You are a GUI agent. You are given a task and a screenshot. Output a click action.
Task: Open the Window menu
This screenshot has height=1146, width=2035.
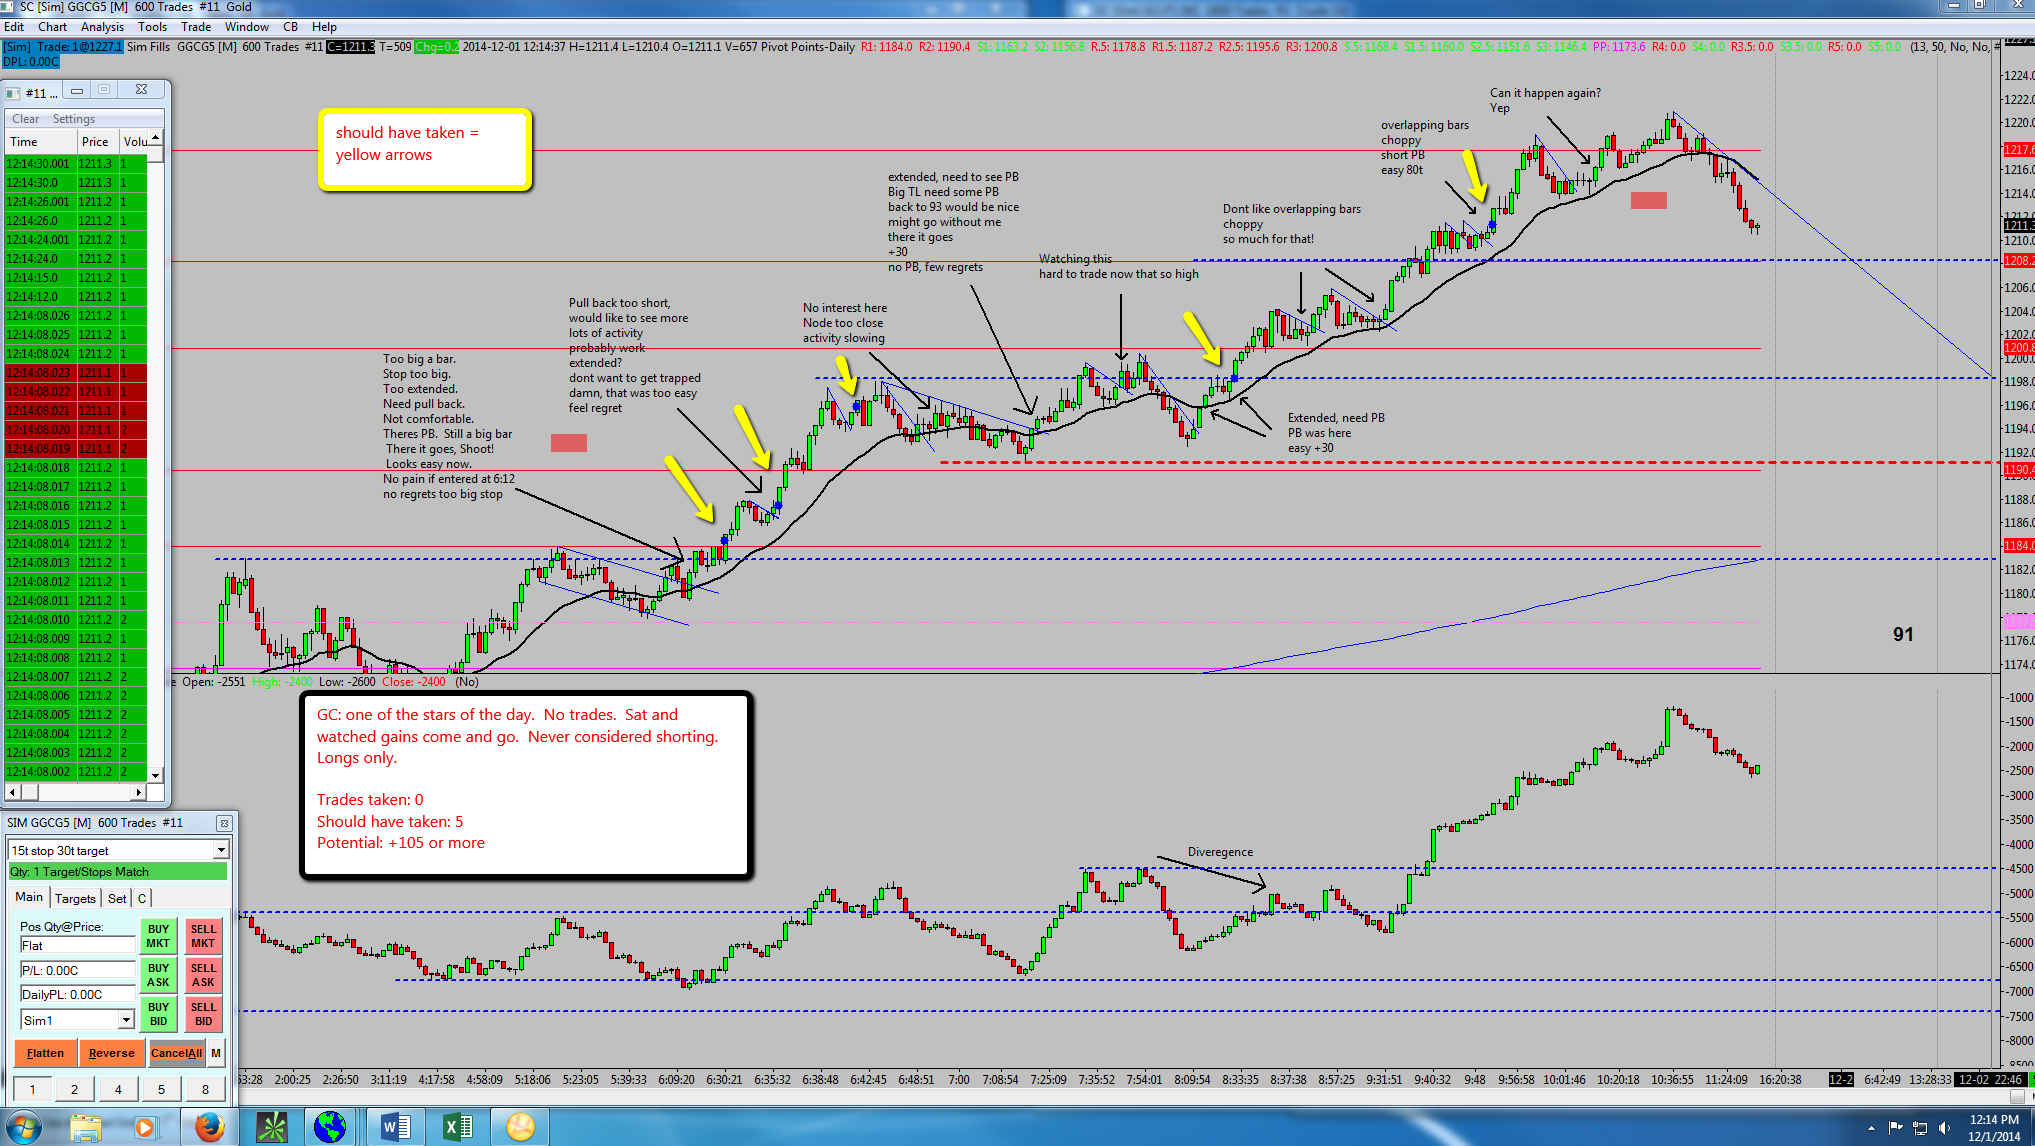(x=246, y=27)
